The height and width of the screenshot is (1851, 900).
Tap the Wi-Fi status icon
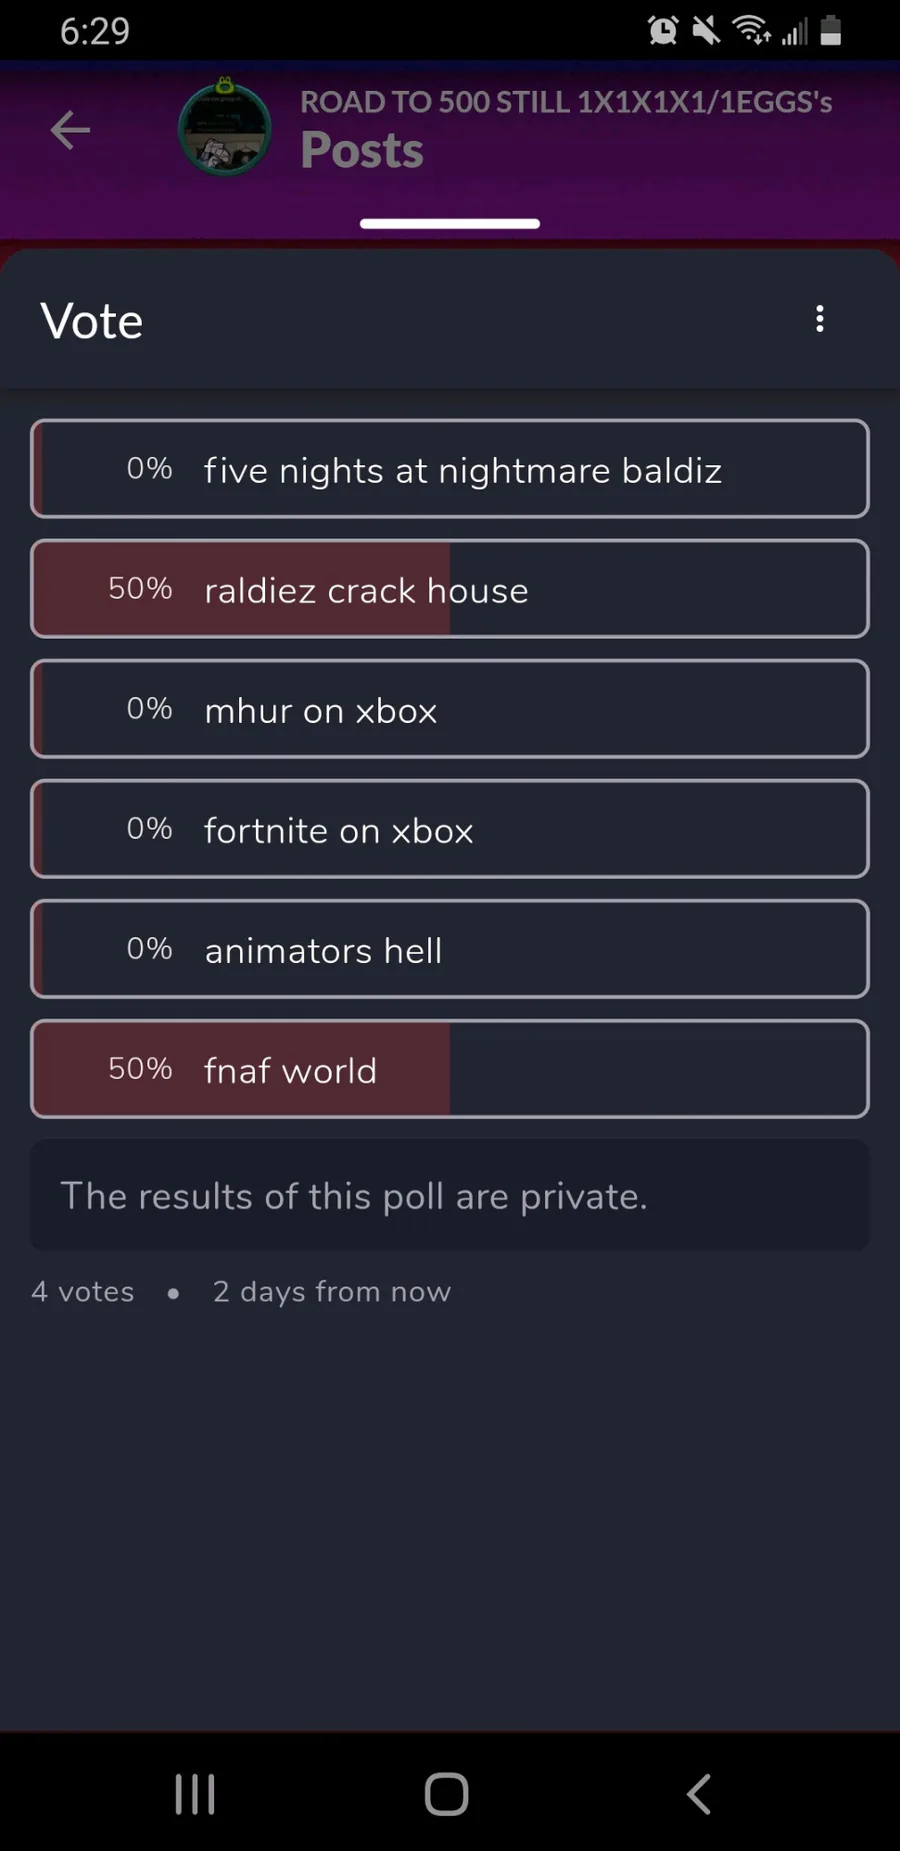pyautogui.click(x=751, y=31)
